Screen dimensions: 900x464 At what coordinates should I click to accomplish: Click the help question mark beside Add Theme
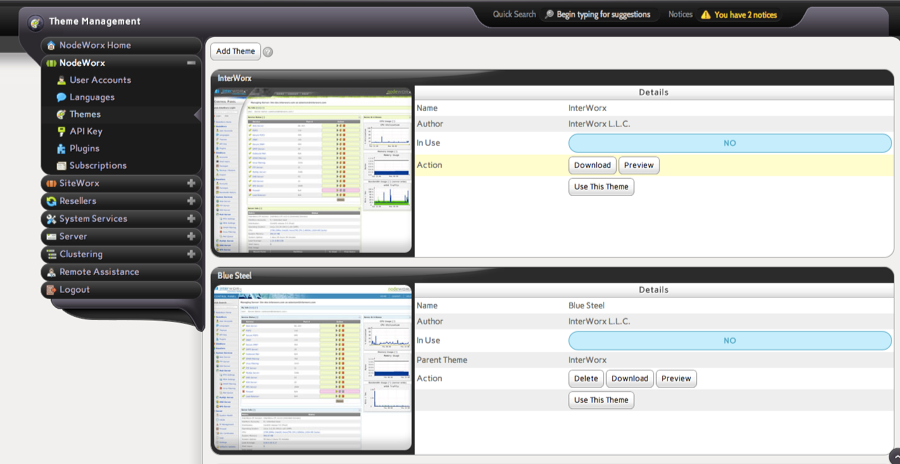coord(267,52)
